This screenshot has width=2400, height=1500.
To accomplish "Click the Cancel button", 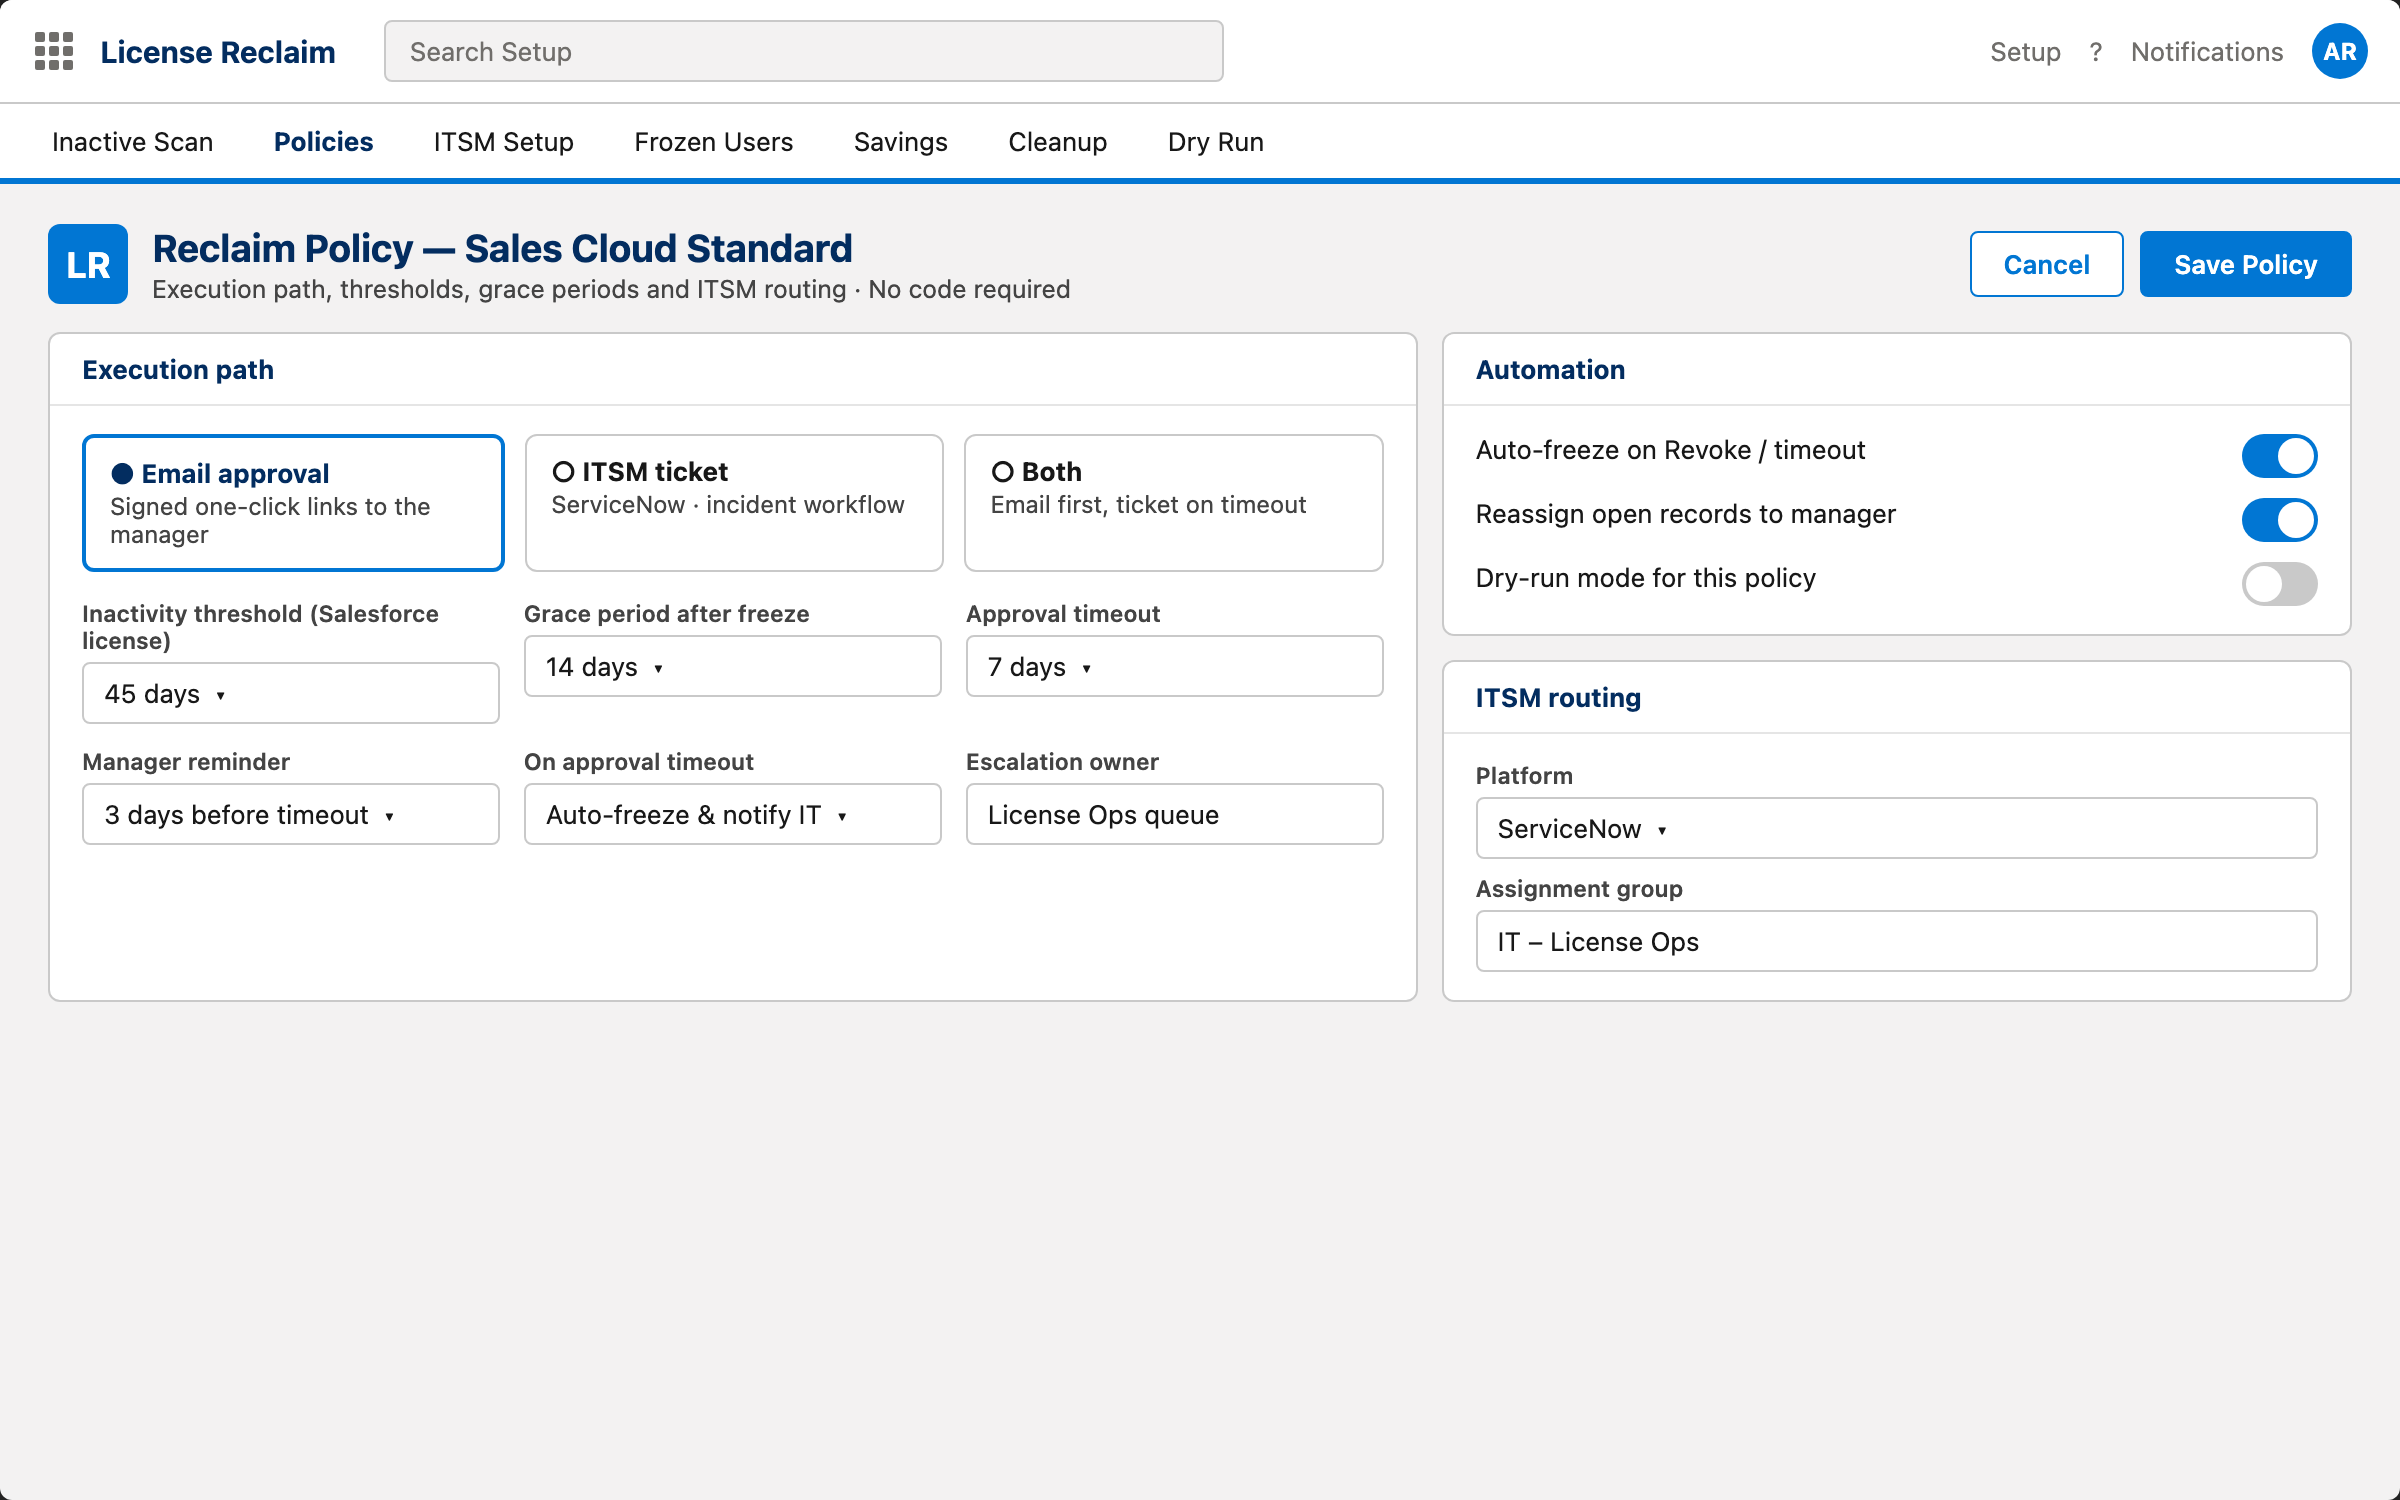I will coord(2047,264).
